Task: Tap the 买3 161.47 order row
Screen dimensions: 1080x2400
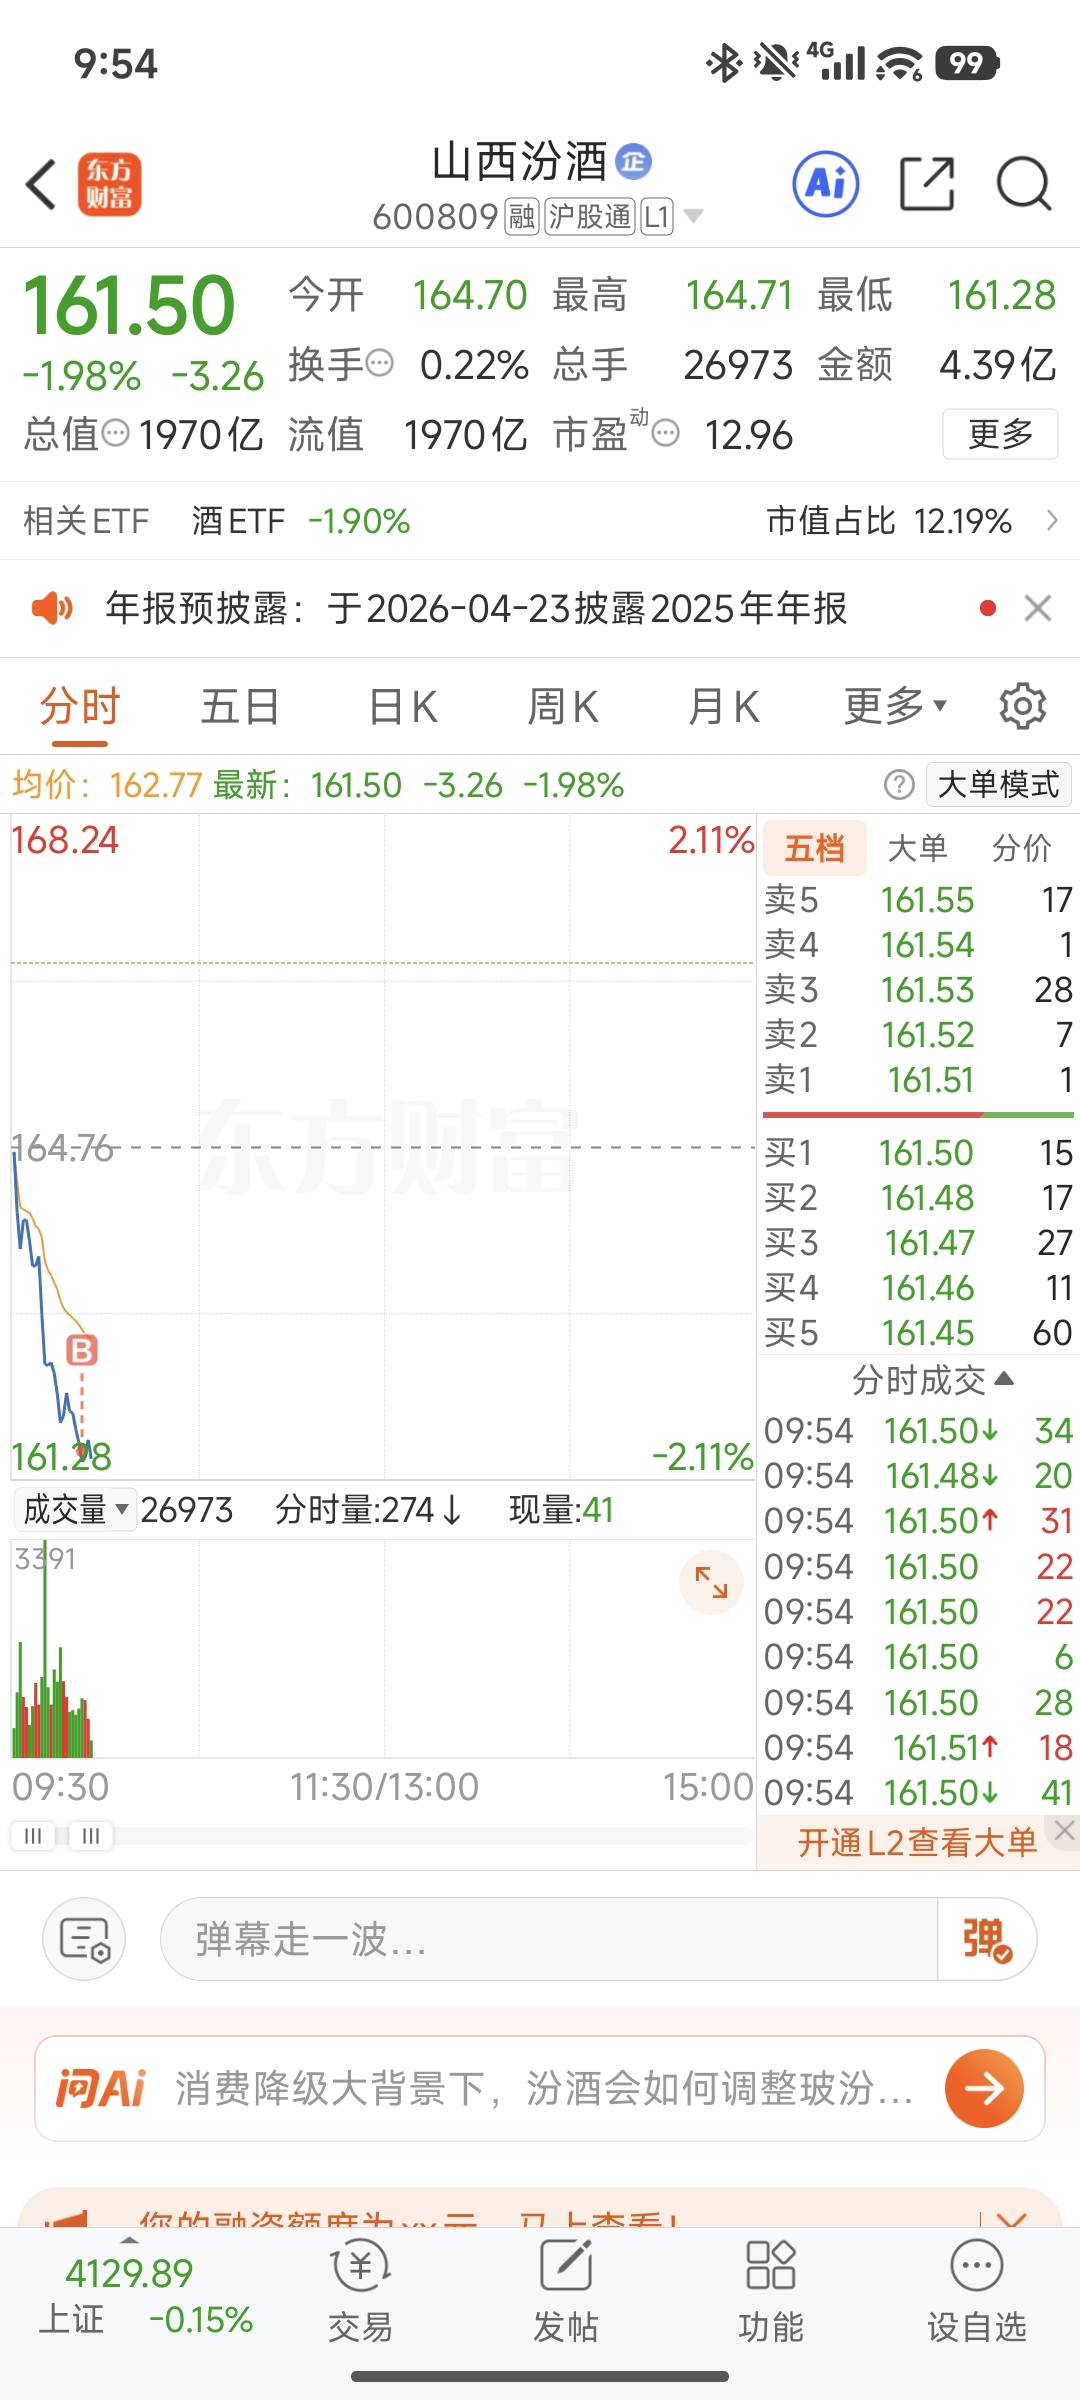Action: coord(918,1242)
